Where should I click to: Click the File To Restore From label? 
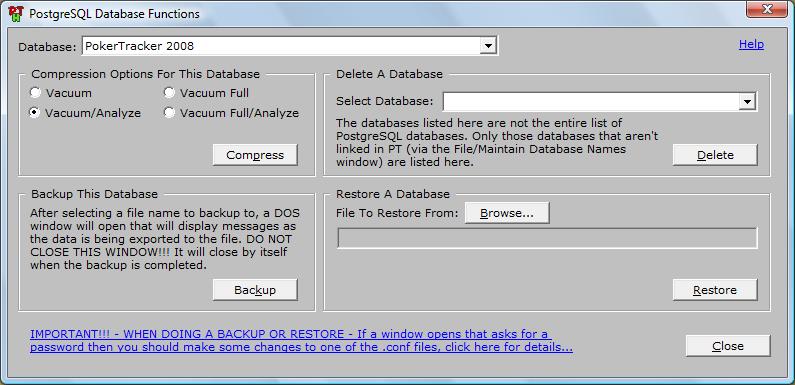(x=397, y=213)
